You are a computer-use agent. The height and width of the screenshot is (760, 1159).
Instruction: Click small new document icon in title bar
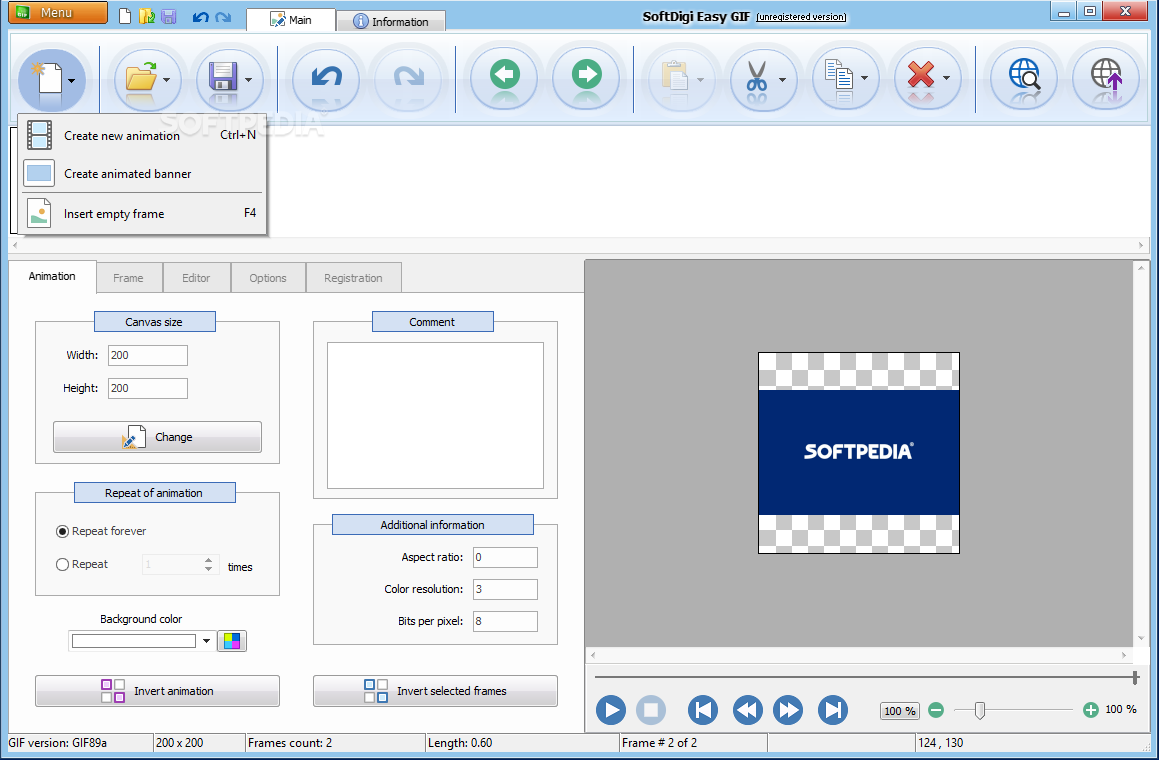point(125,16)
